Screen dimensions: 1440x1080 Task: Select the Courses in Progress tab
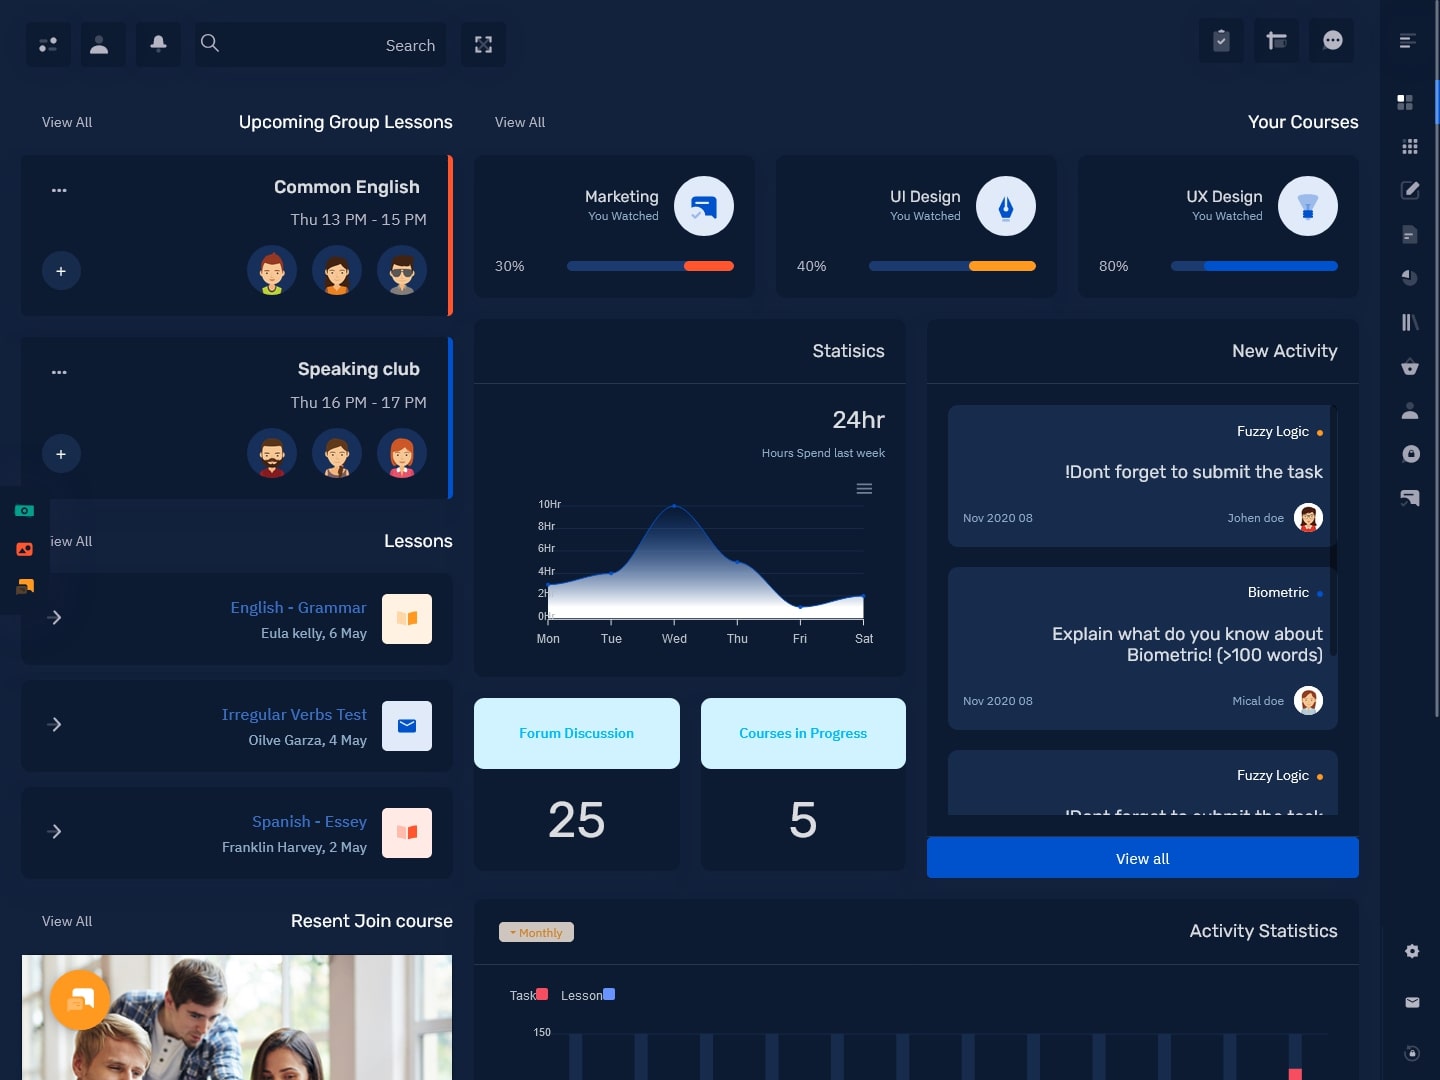point(803,733)
